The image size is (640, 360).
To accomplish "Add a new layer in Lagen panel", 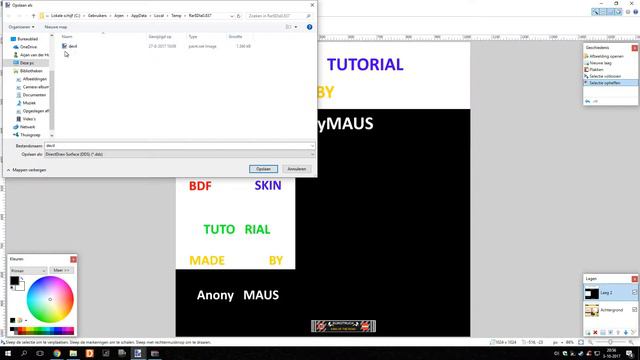I will [587, 332].
